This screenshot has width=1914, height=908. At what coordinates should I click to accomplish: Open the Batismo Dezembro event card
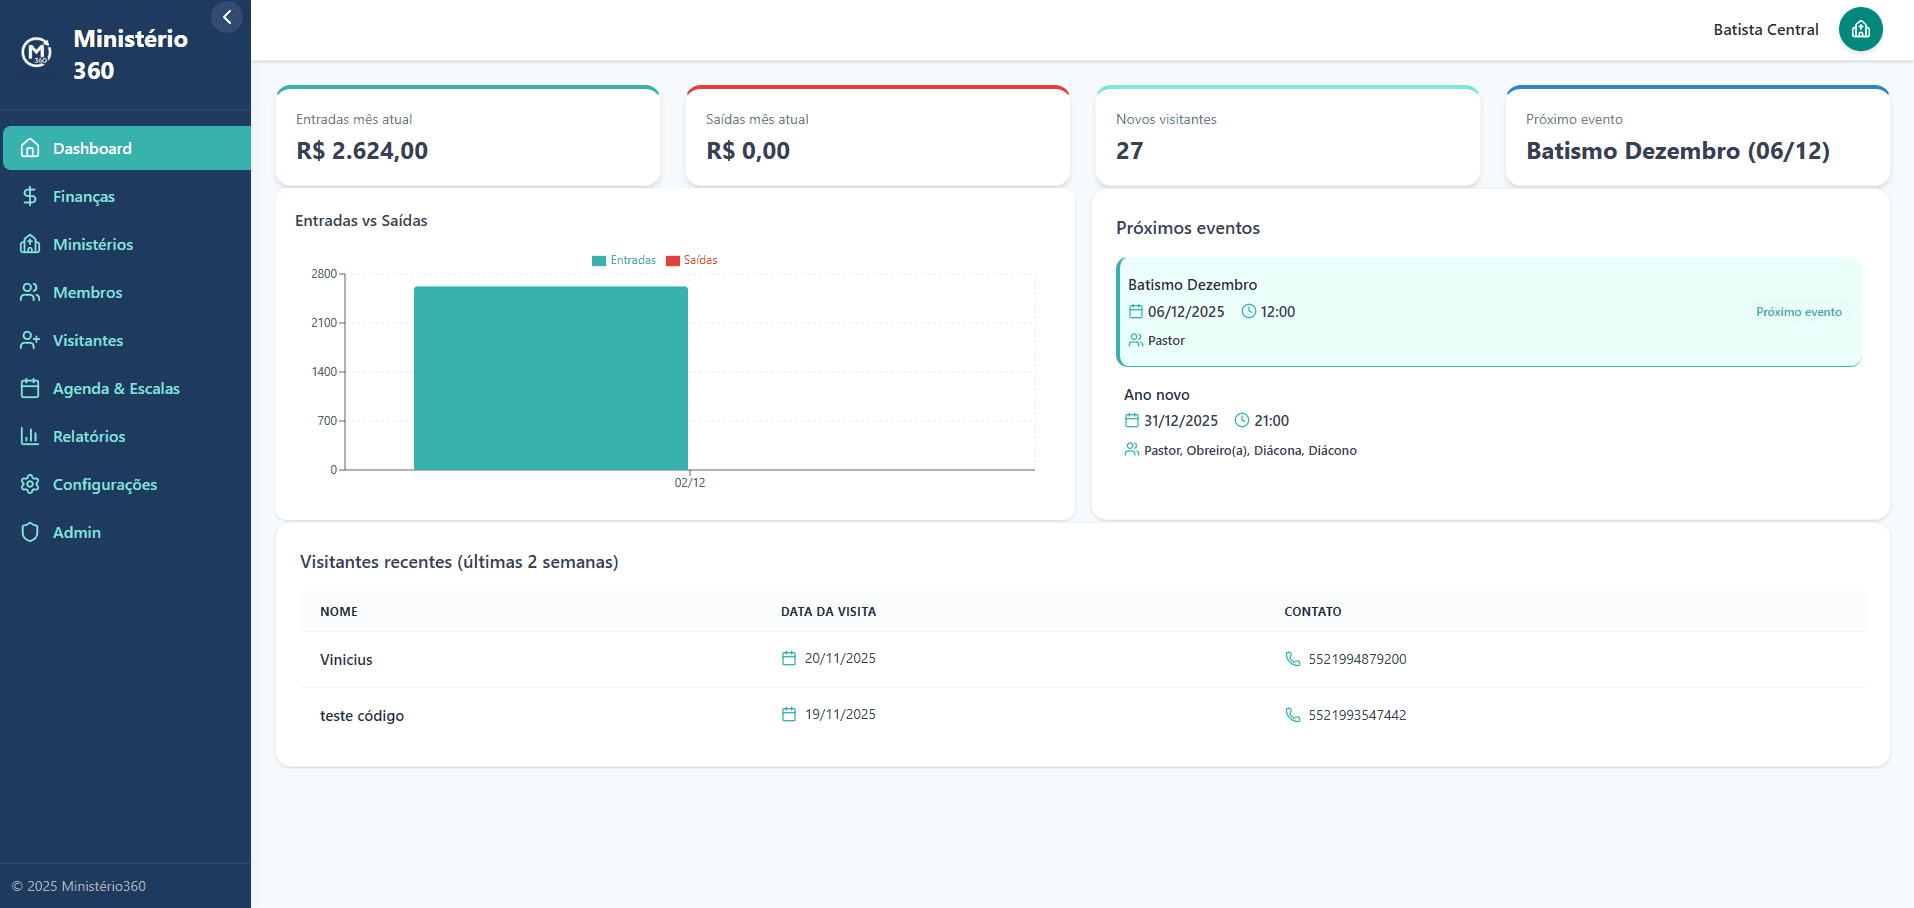(1488, 311)
